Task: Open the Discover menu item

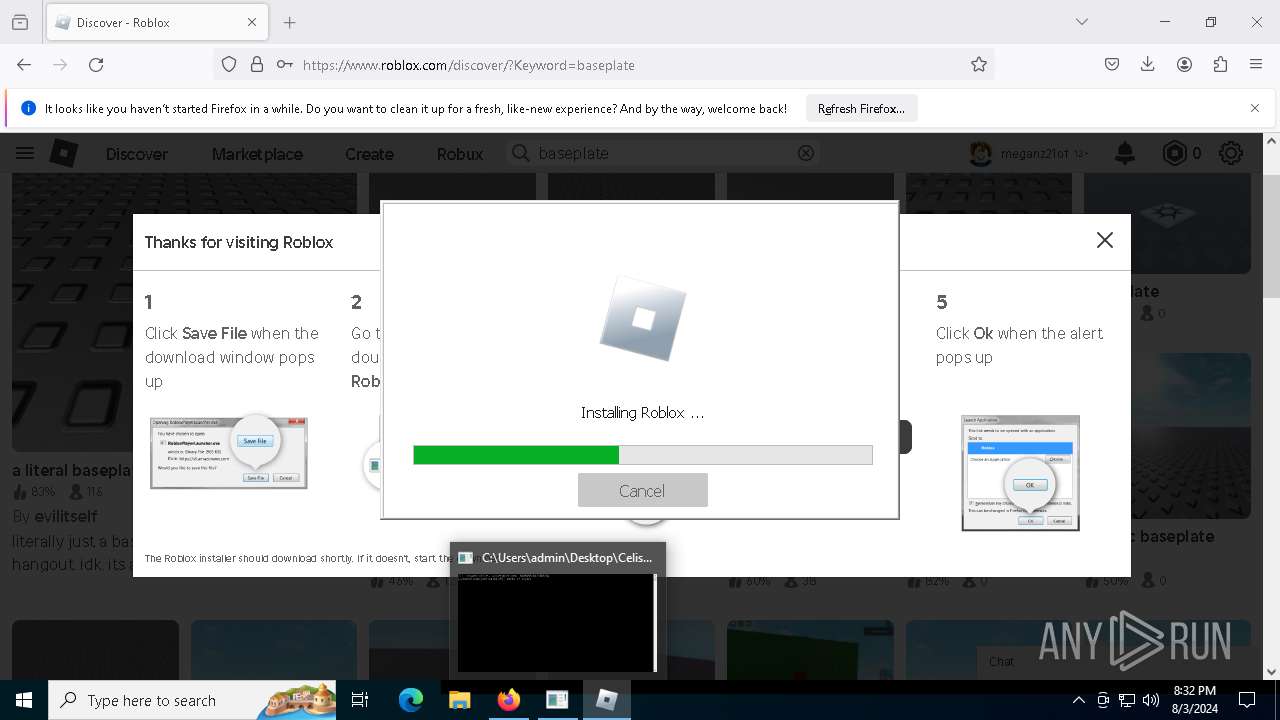Action: [137, 154]
